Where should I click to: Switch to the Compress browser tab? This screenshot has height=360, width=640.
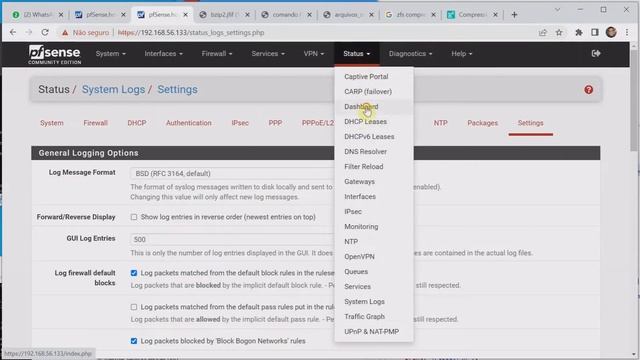click(472, 15)
